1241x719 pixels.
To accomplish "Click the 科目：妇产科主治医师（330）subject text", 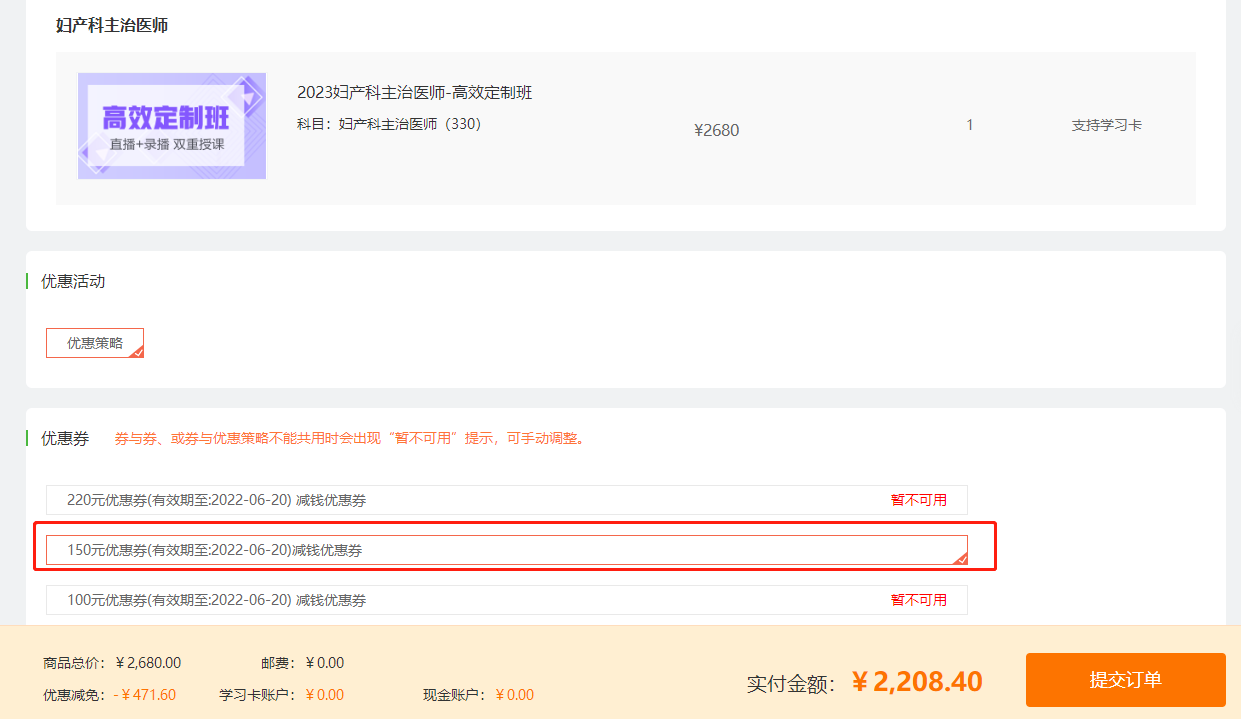I will point(389,124).
